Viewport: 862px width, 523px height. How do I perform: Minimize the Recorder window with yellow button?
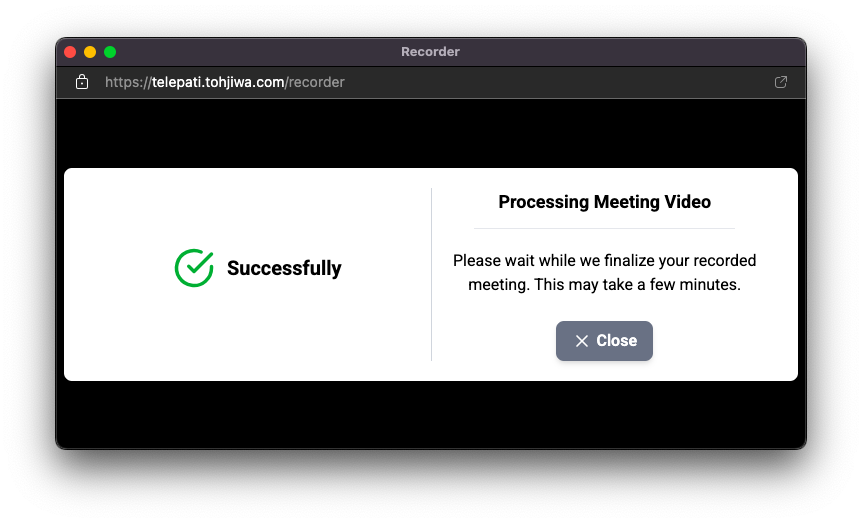point(90,52)
